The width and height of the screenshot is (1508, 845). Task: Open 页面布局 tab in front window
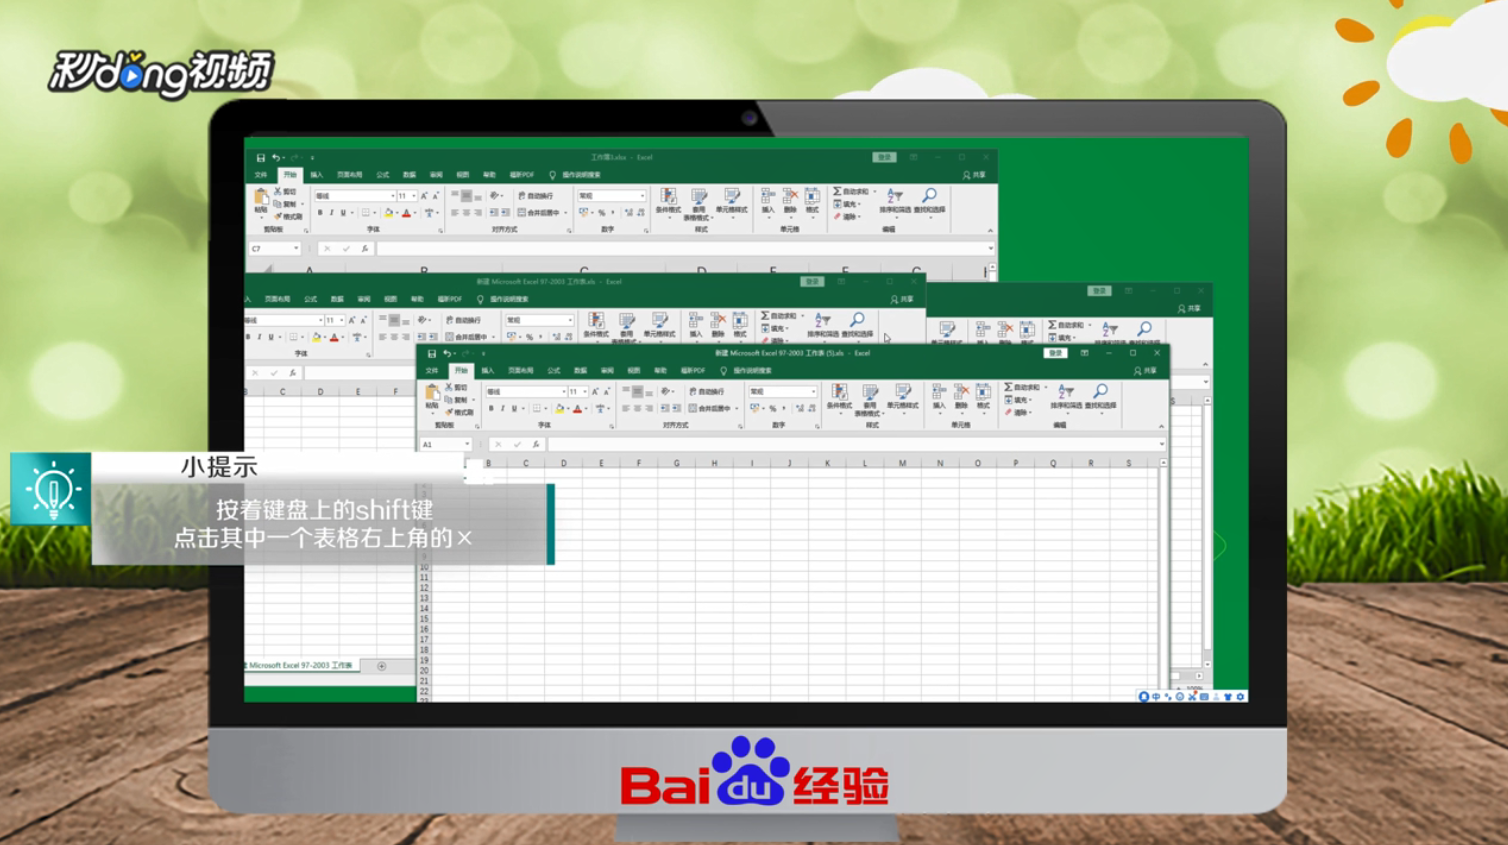pyautogui.click(x=520, y=371)
